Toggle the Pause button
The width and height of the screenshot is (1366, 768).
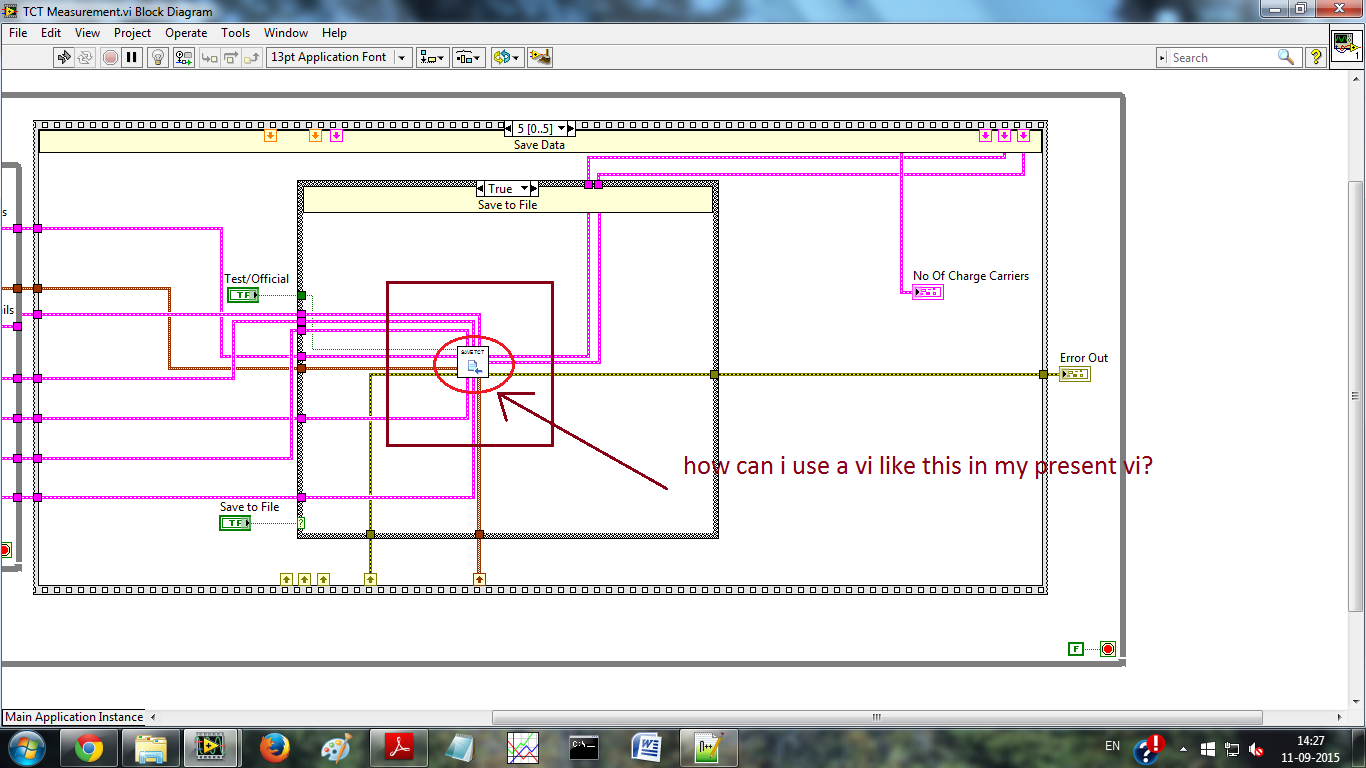pyautogui.click(x=132, y=57)
